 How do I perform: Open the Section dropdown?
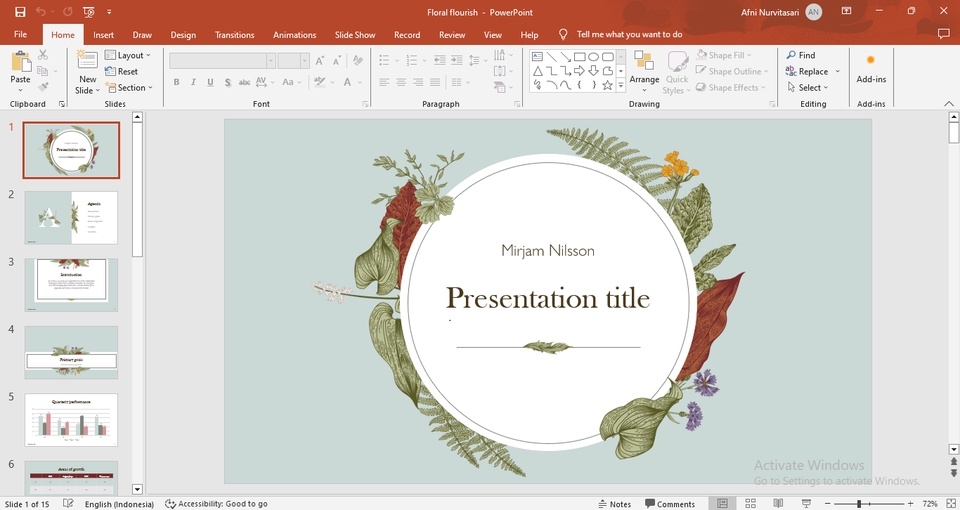pos(129,88)
